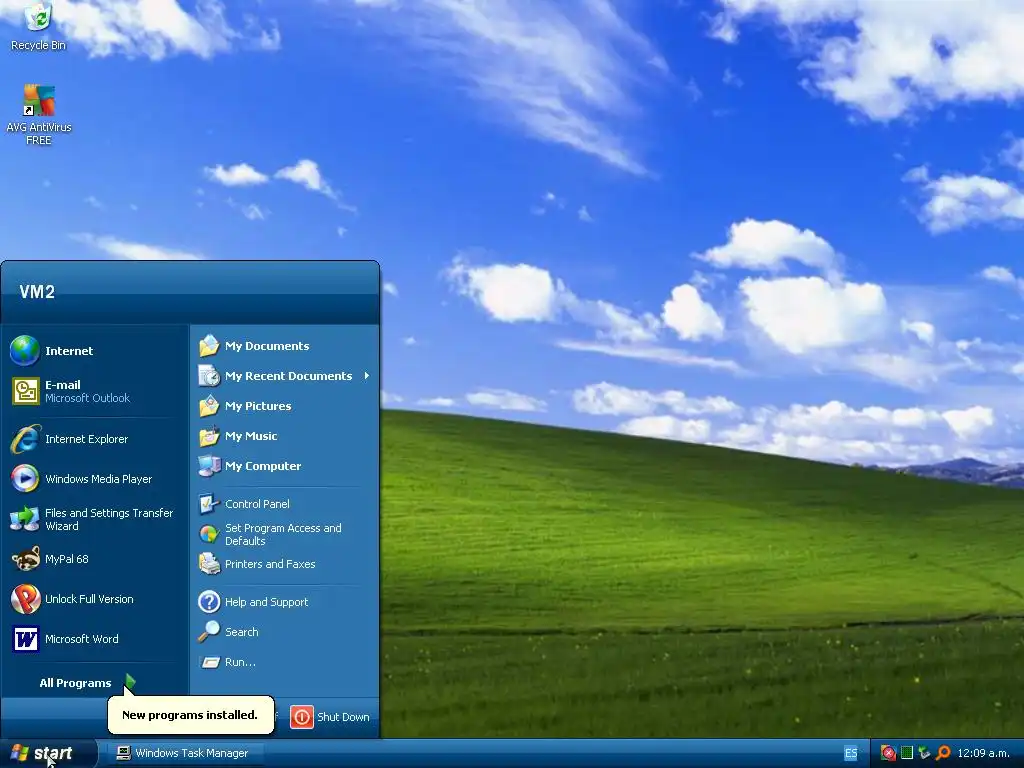
Task: Click the green CPU usage tray icon
Action: 906,753
